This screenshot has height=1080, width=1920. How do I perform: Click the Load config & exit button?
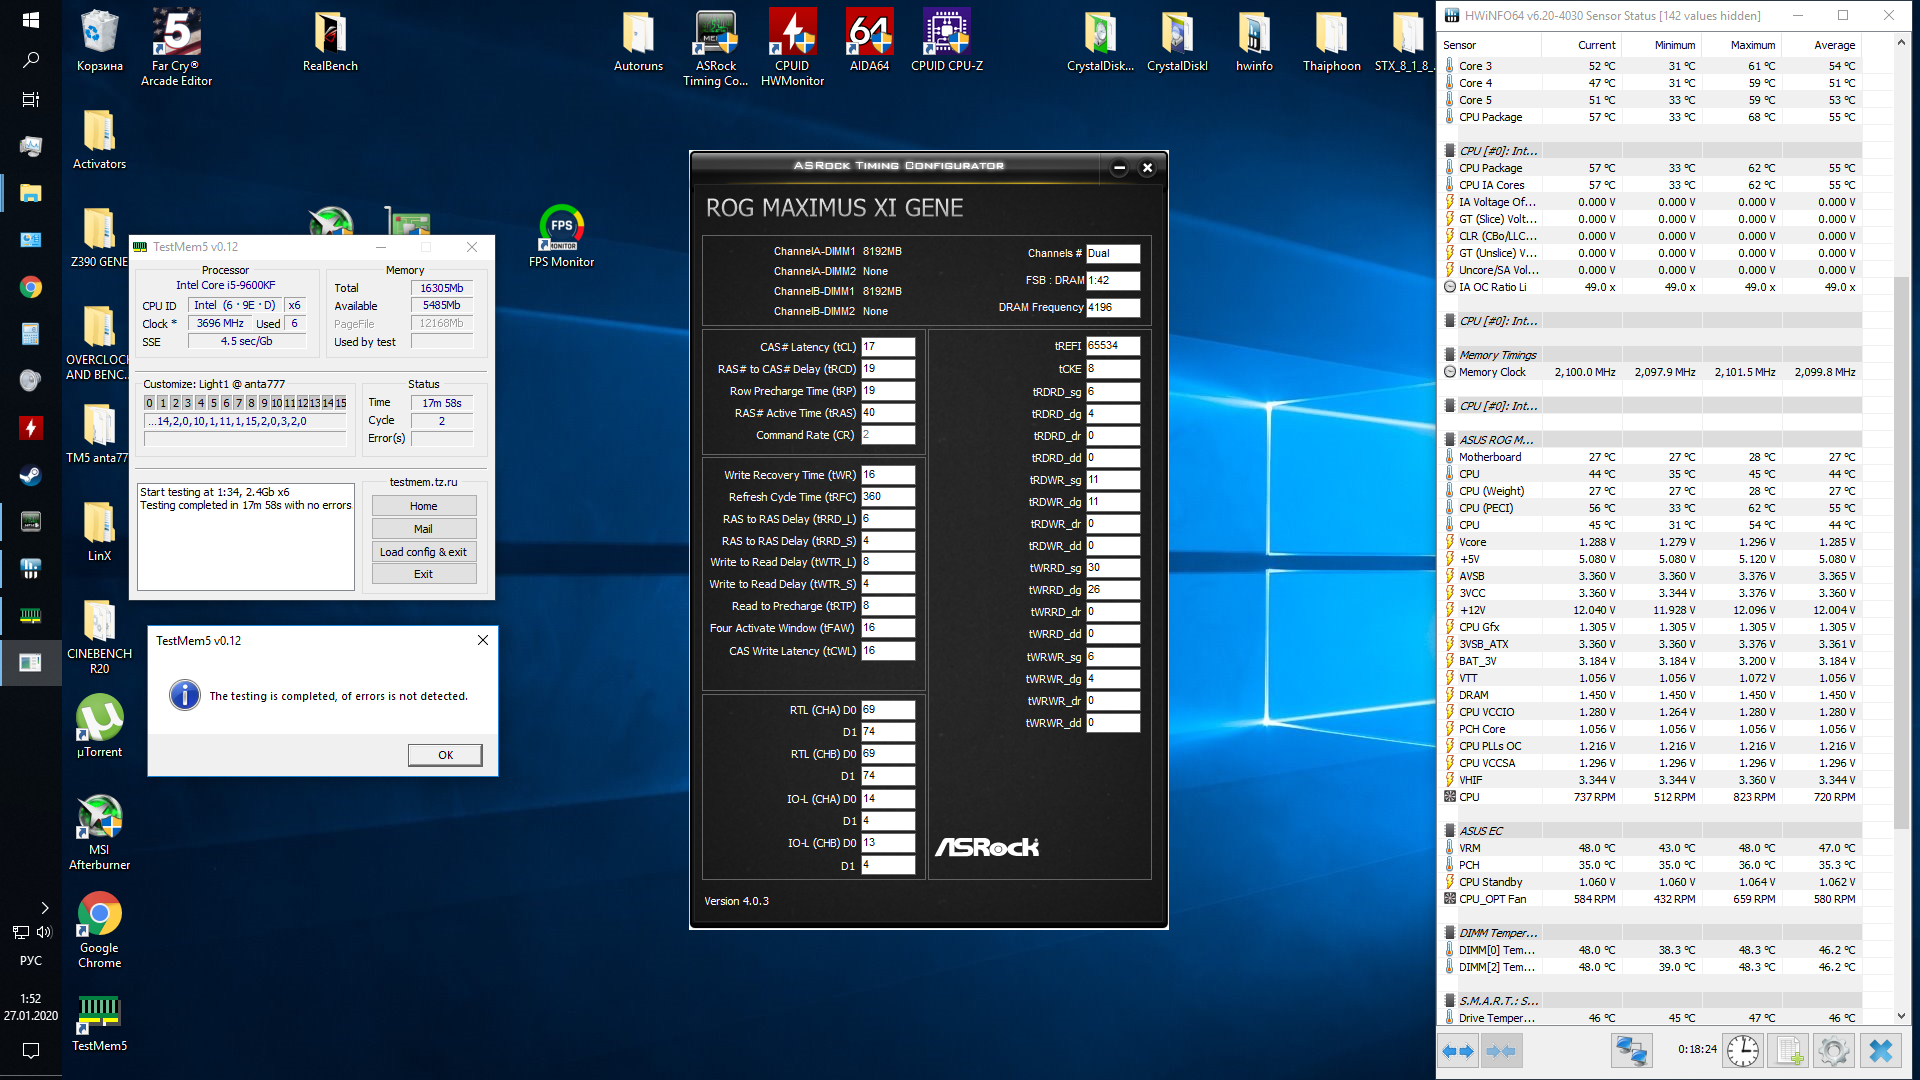423,552
